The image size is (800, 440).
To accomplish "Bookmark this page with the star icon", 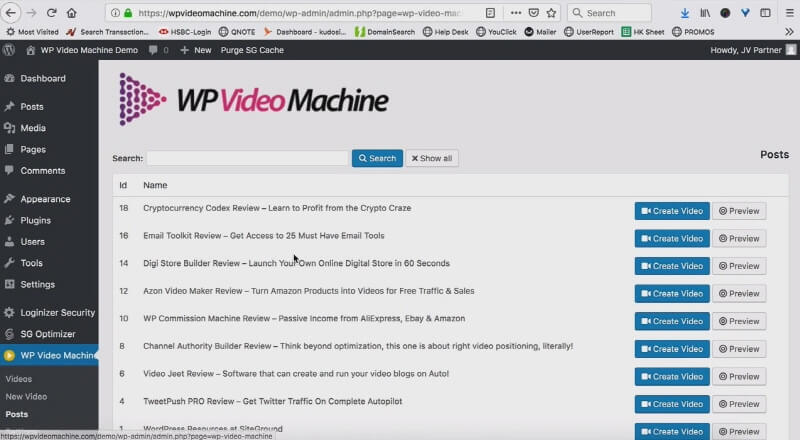I will coord(551,13).
